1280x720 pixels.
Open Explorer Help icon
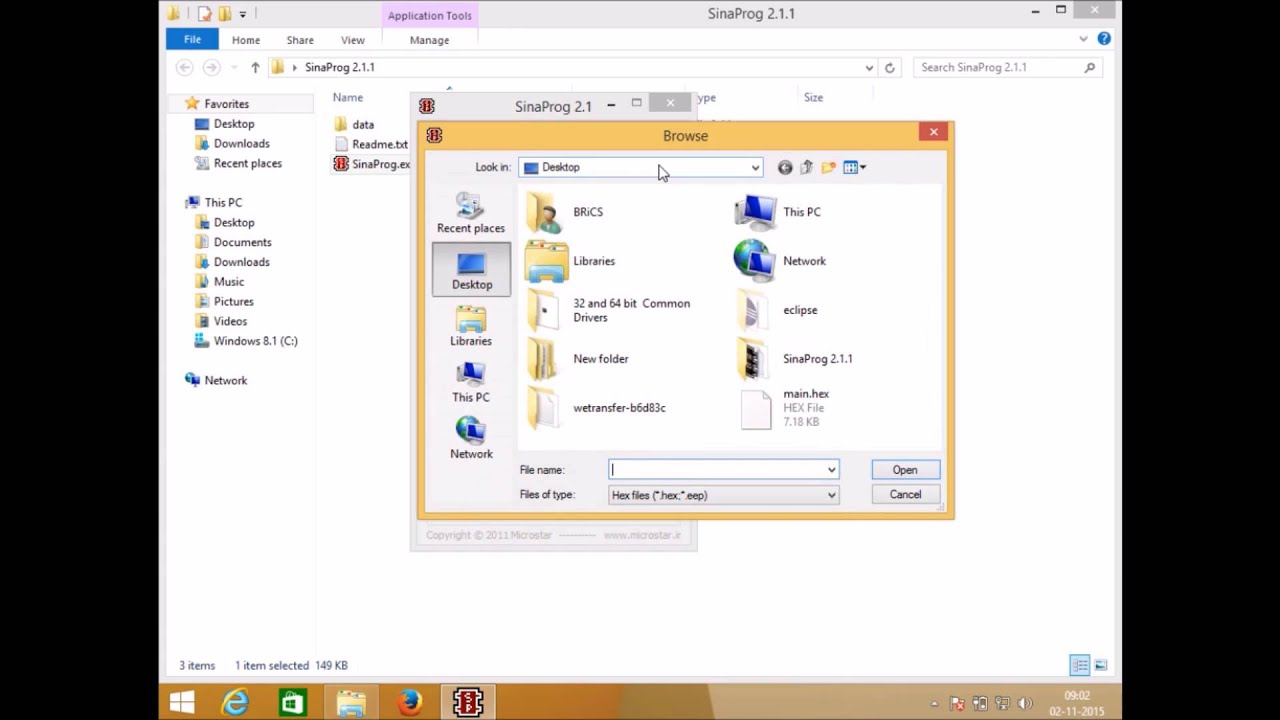point(1104,39)
